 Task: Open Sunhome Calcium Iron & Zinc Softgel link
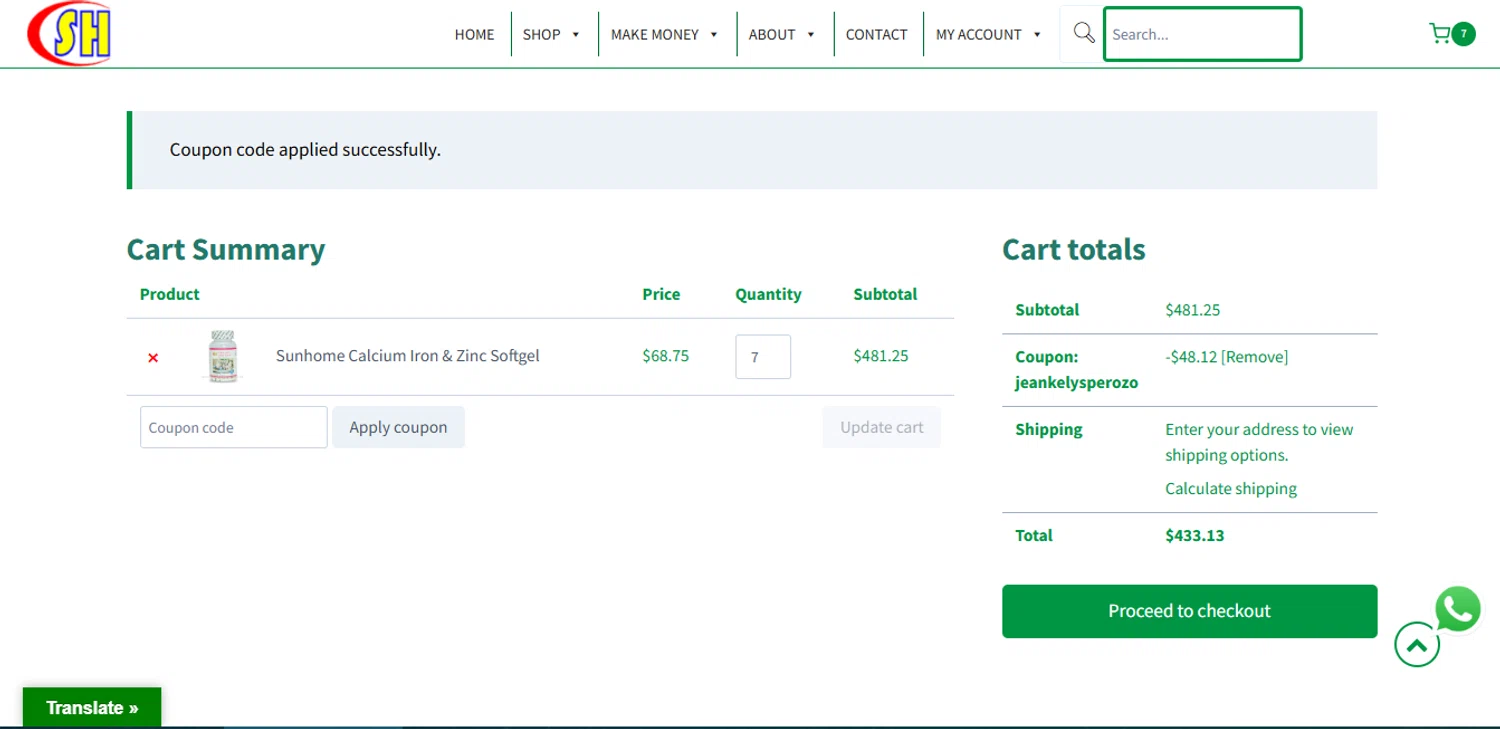[x=408, y=355]
